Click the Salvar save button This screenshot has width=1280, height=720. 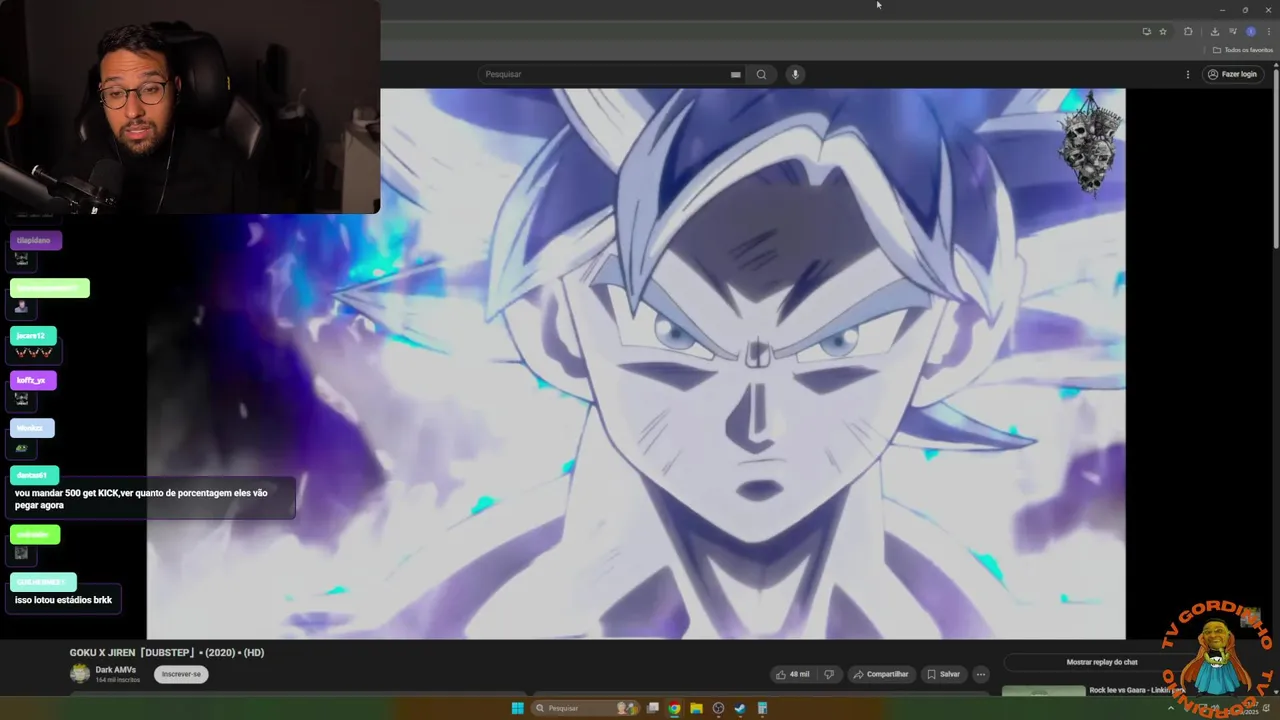943,674
